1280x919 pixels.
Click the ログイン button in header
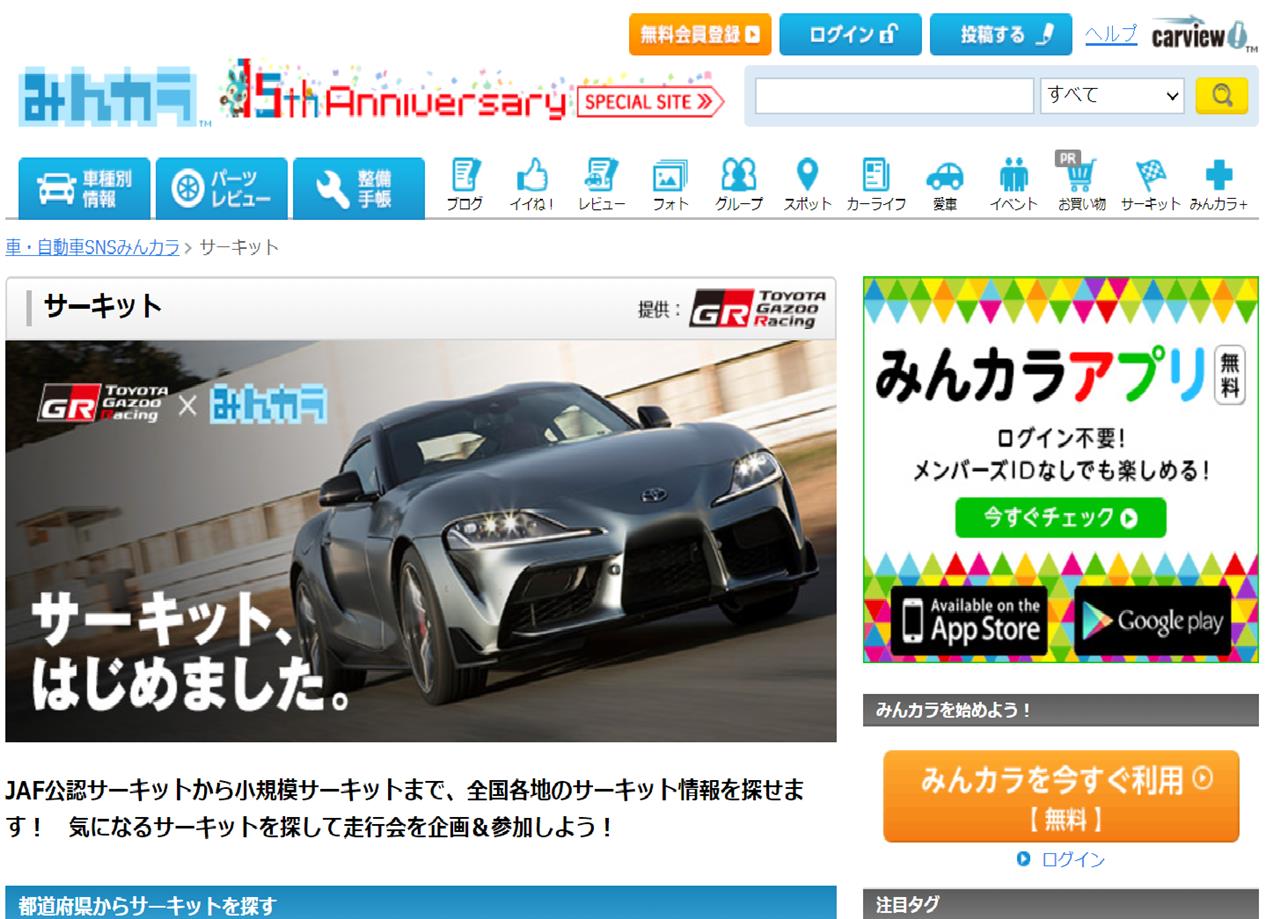(x=851, y=35)
